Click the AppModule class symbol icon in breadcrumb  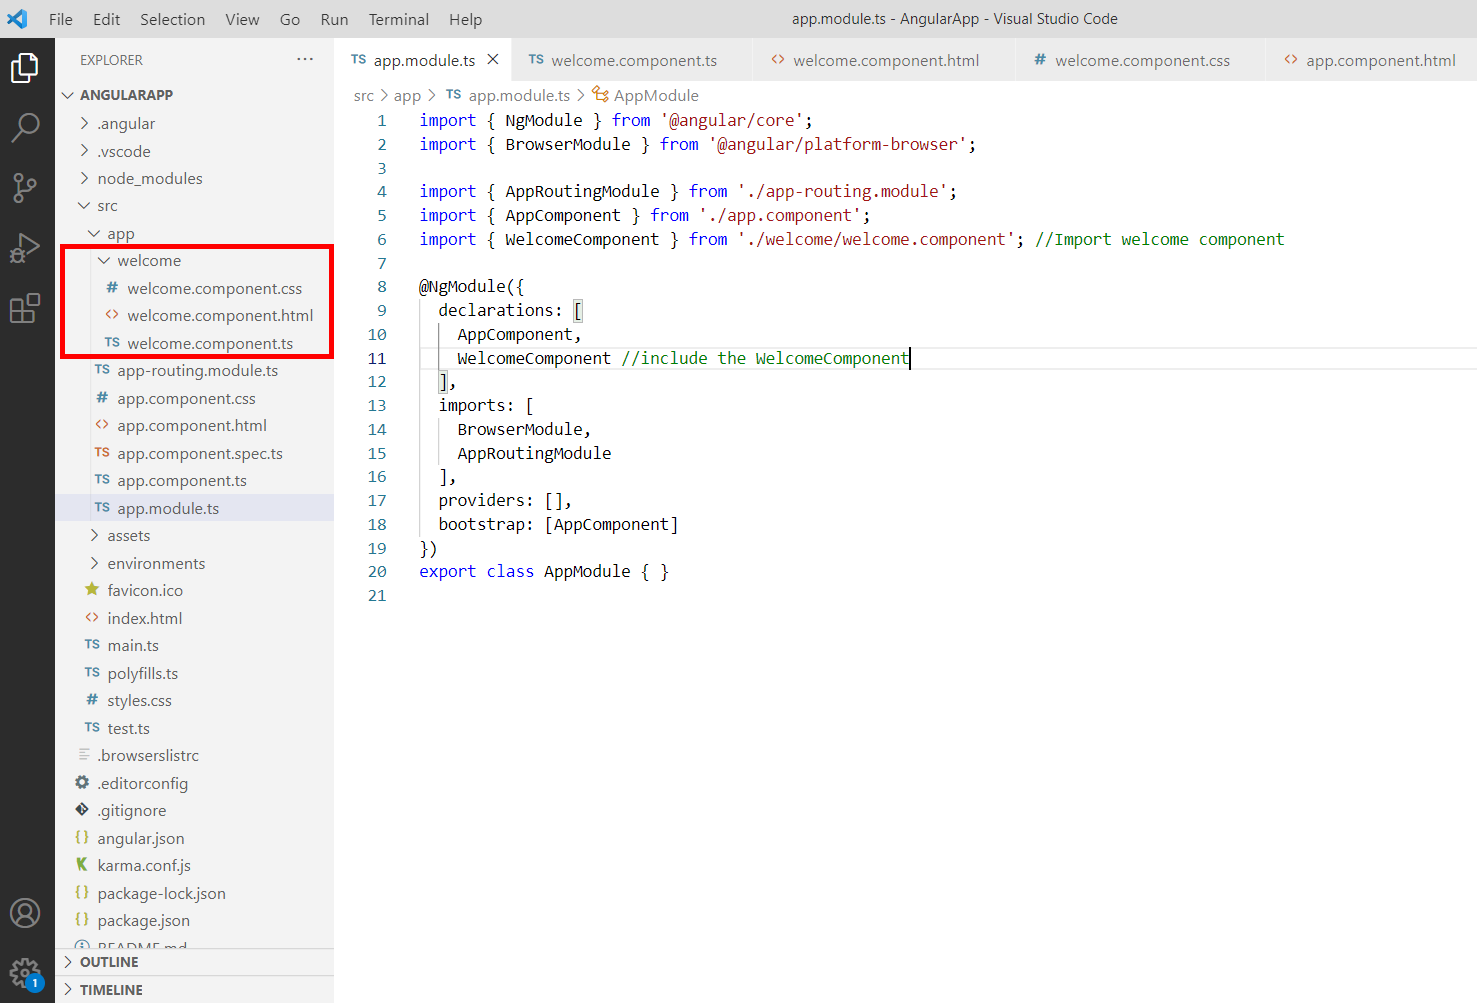point(600,94)
